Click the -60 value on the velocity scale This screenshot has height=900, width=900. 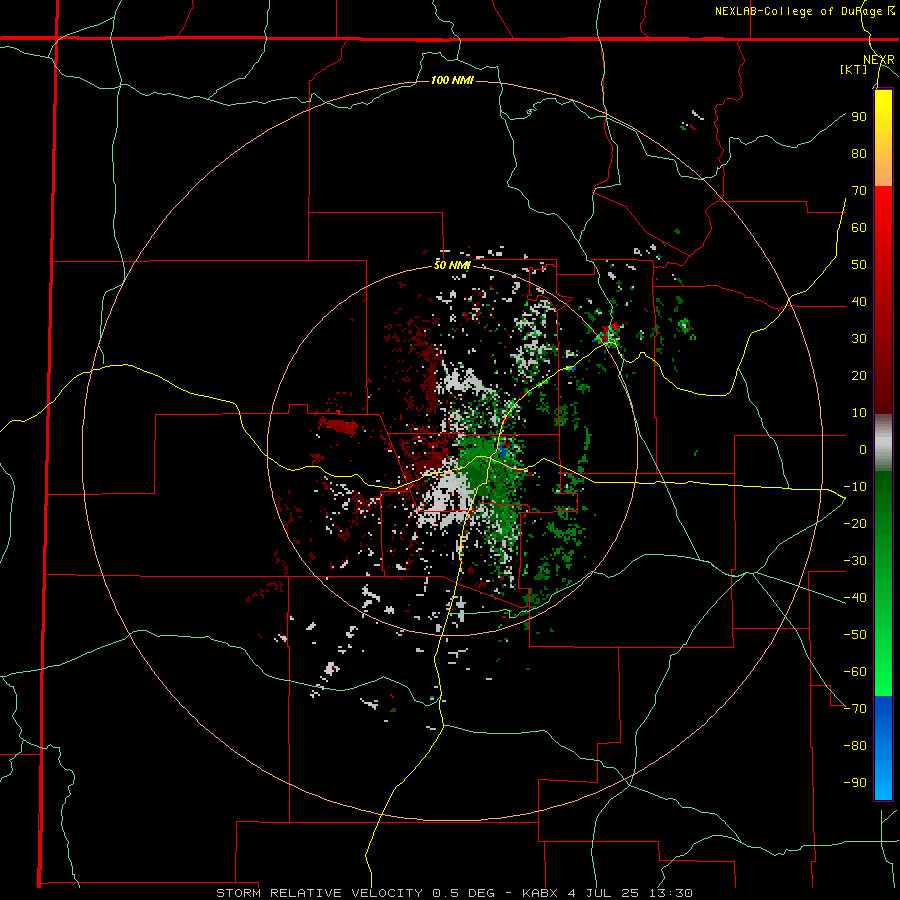(855, 672)
